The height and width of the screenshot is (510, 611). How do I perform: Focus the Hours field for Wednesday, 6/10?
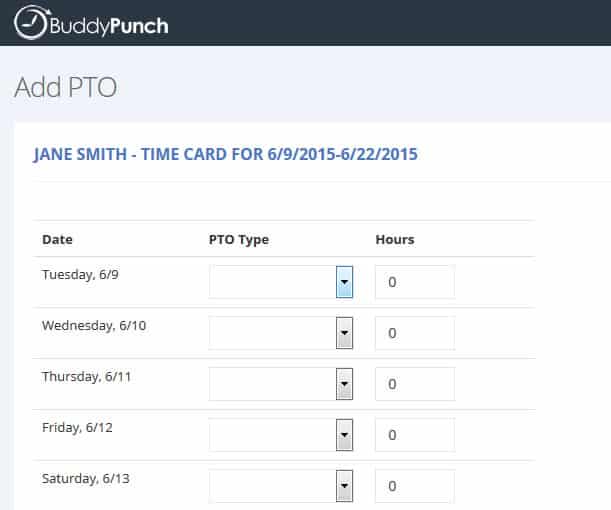point(415,333)
